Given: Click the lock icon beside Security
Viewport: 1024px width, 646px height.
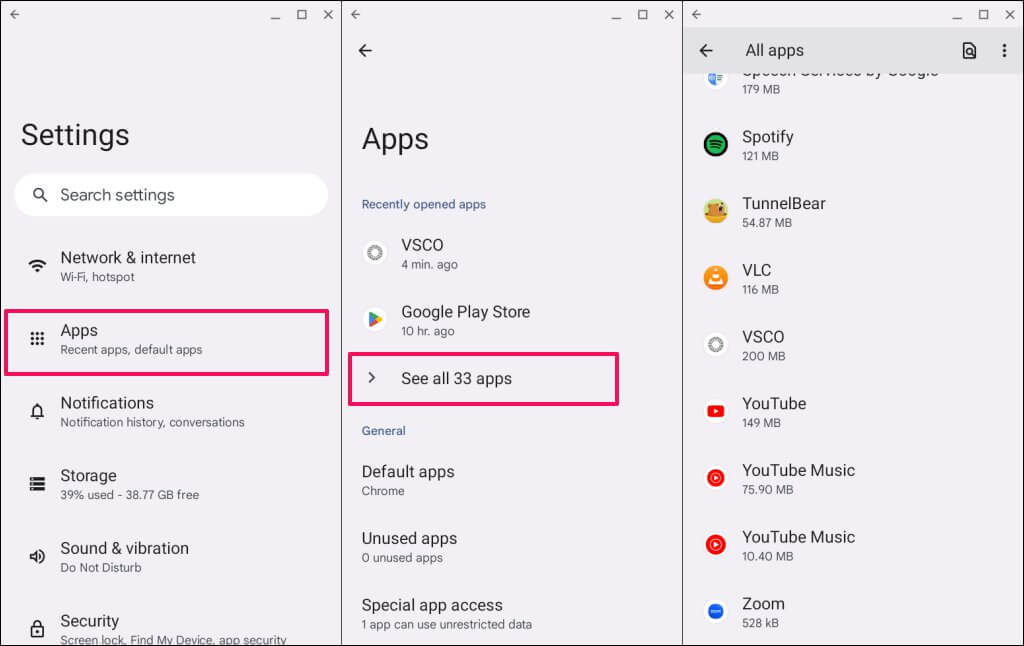Looking at the screenshot, I should (37, 629).
